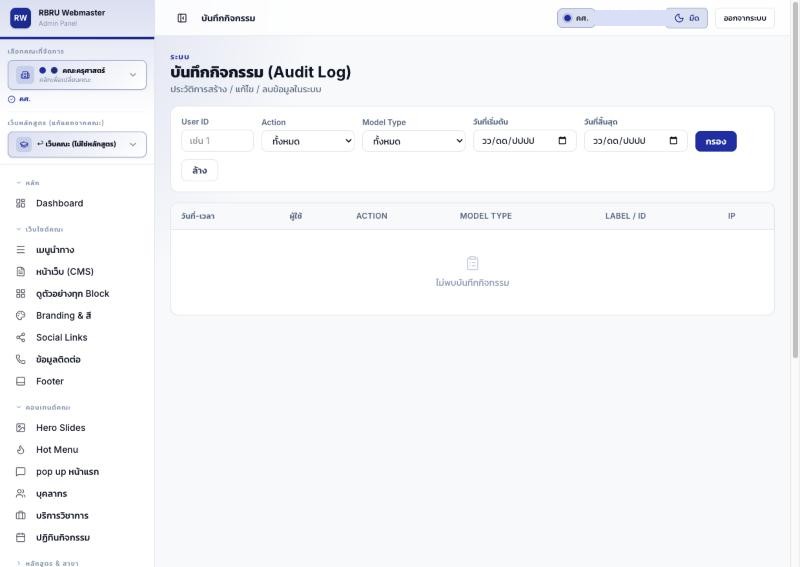Image resolution: width=800 pixels, height=567 pixels.
Task: Click into the User ID input field
Action: (217, 141)
